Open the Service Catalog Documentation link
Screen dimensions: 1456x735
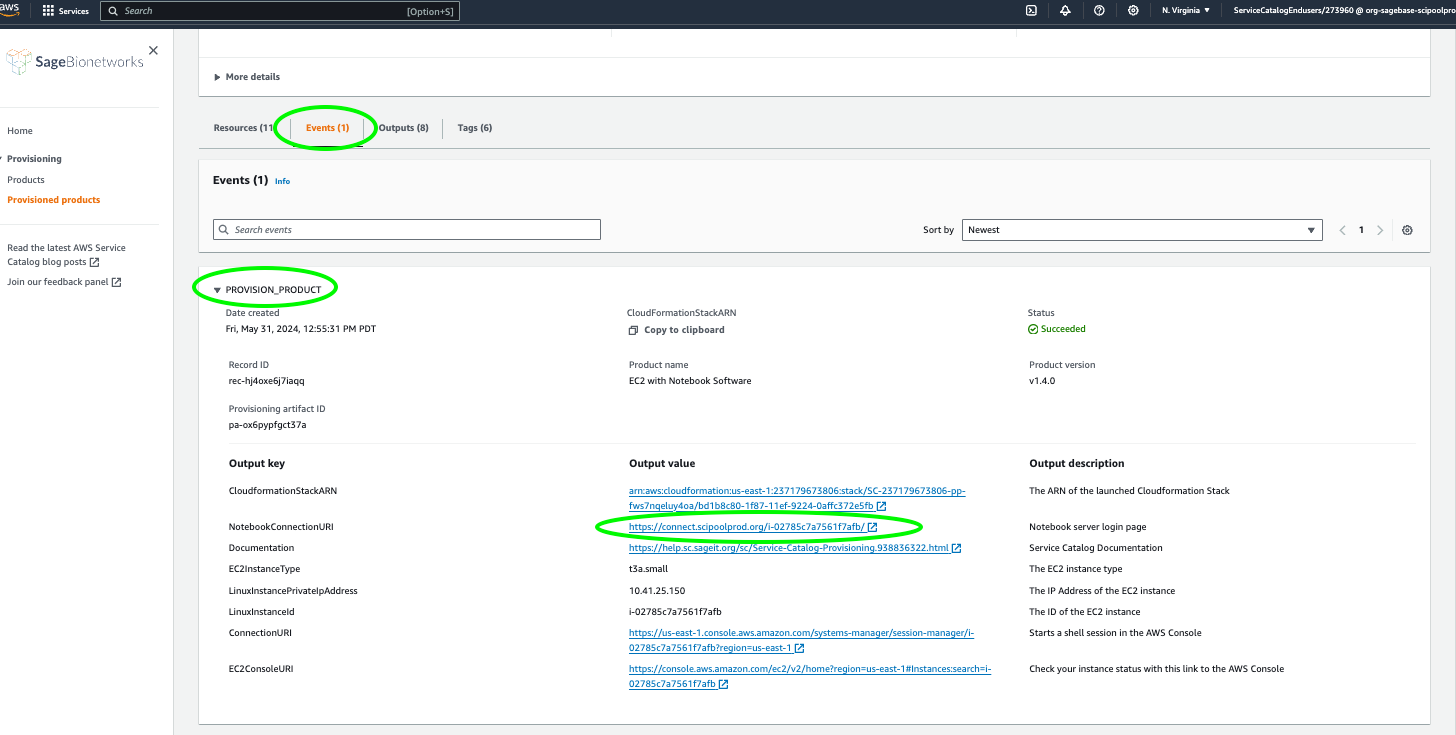[x=789, y=548]
